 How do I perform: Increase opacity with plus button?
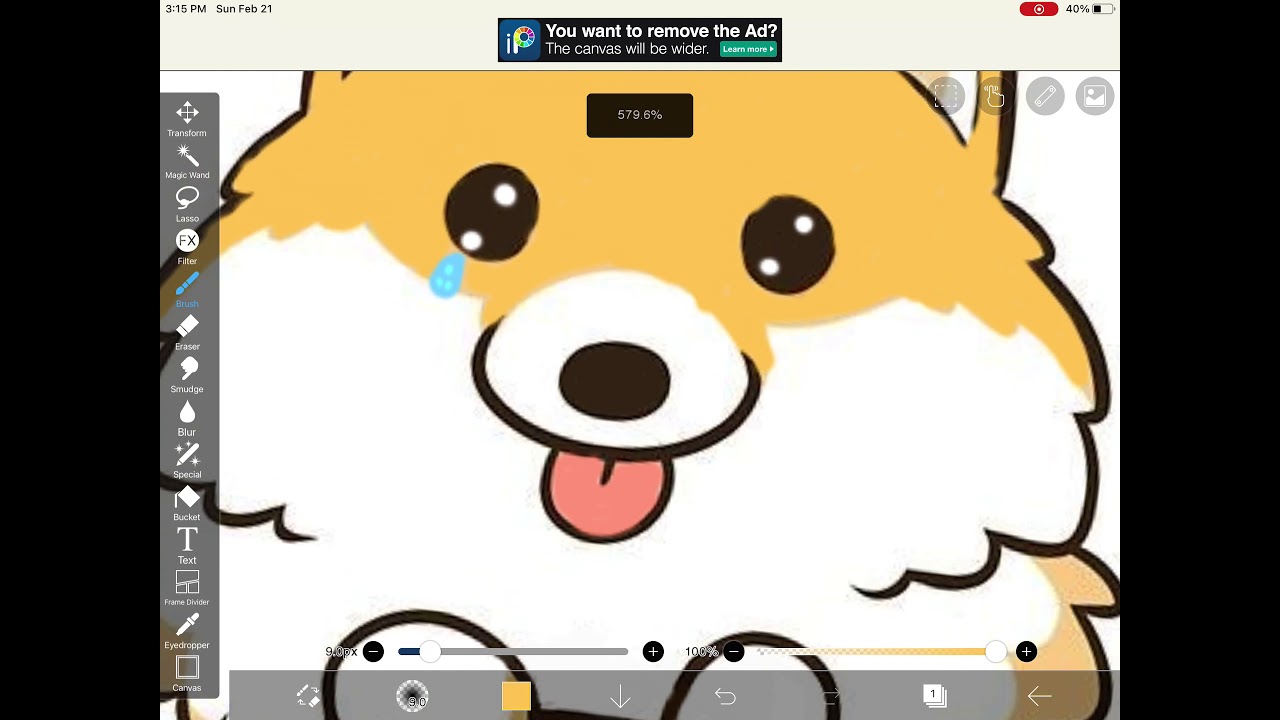[1026, 652]
